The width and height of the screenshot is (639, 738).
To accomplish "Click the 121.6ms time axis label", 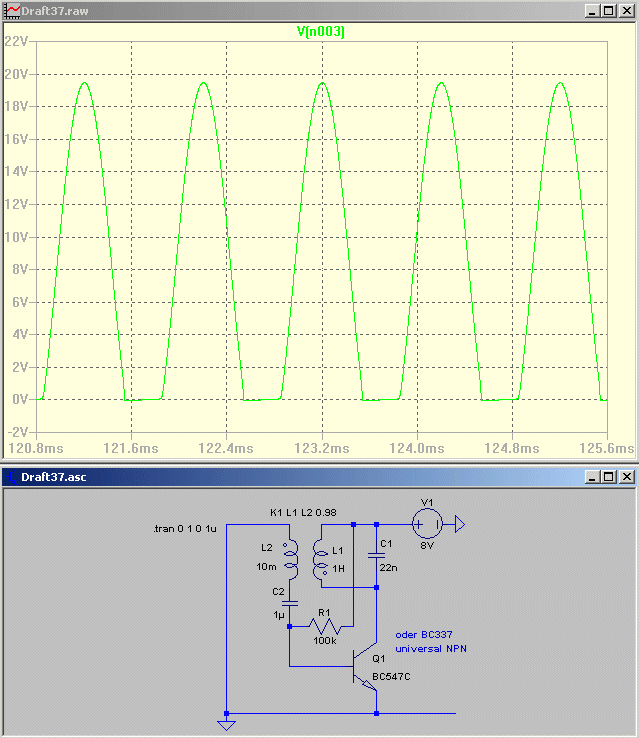I will pyautogui.click(x=131, y=448).
